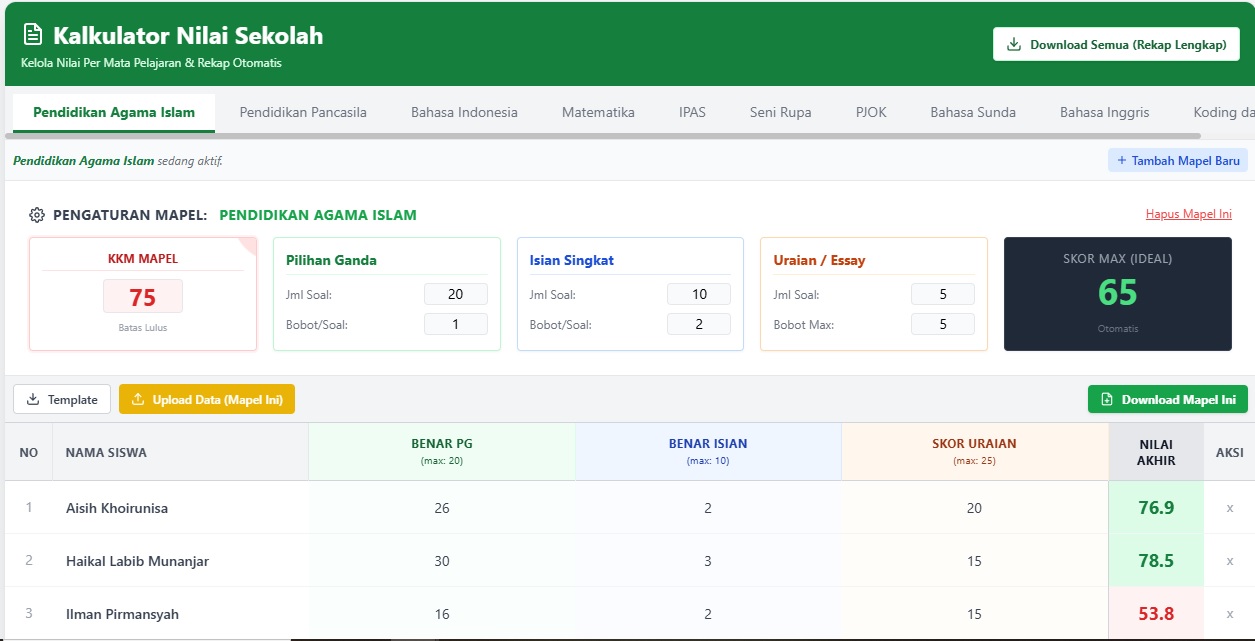Viewport: 1255px width, 641px height.
Task: Edit the KKM Mapel value field
Action: click(x=143, y=297)
